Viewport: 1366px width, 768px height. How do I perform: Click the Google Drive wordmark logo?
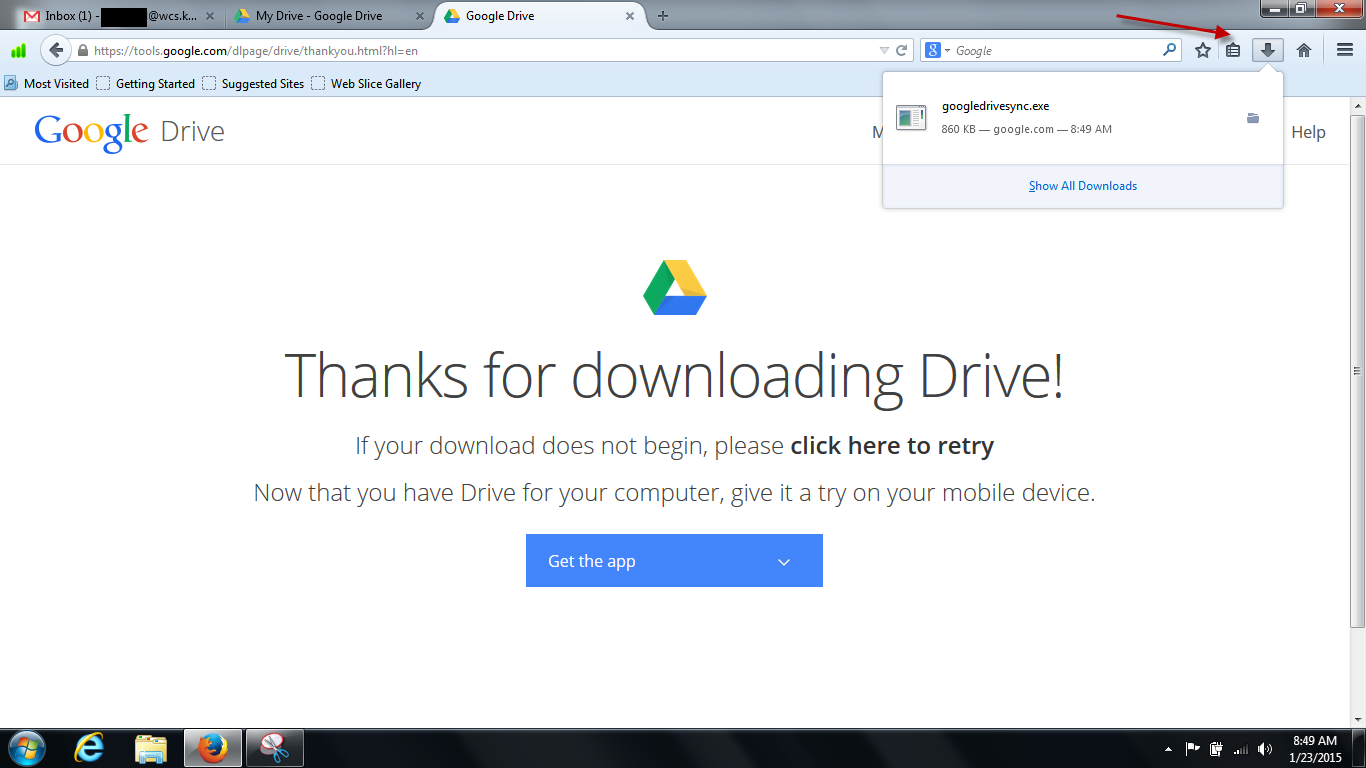(x=130, y=132)
